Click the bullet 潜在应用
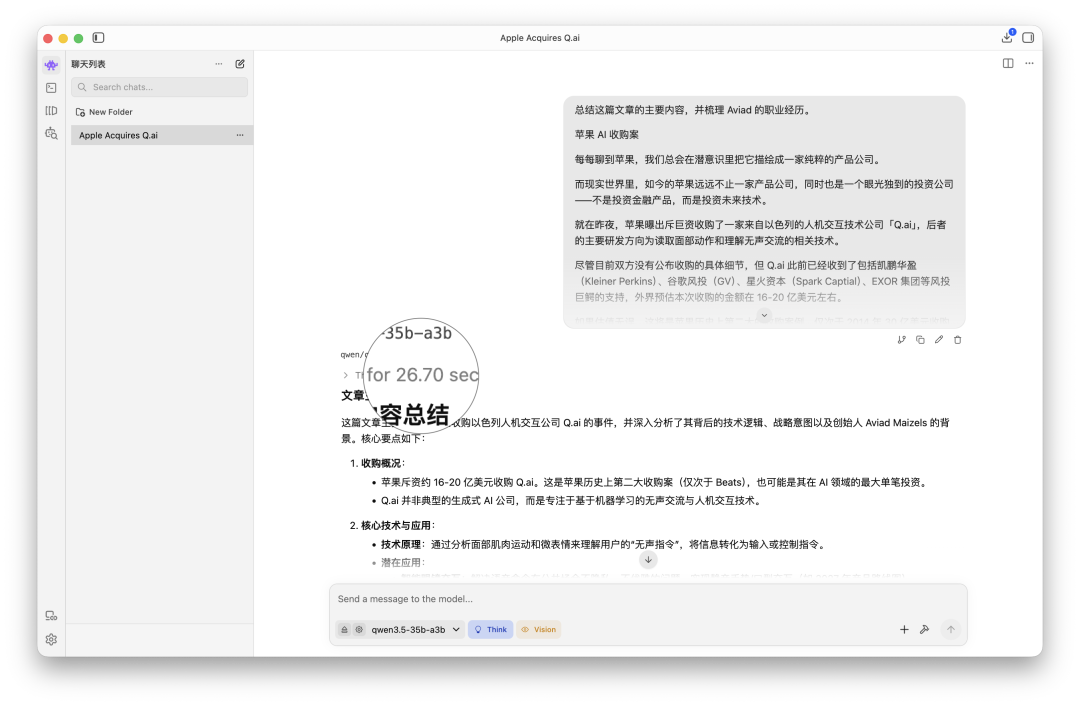Screen dimensions: 1080x706 coord(403,563)
